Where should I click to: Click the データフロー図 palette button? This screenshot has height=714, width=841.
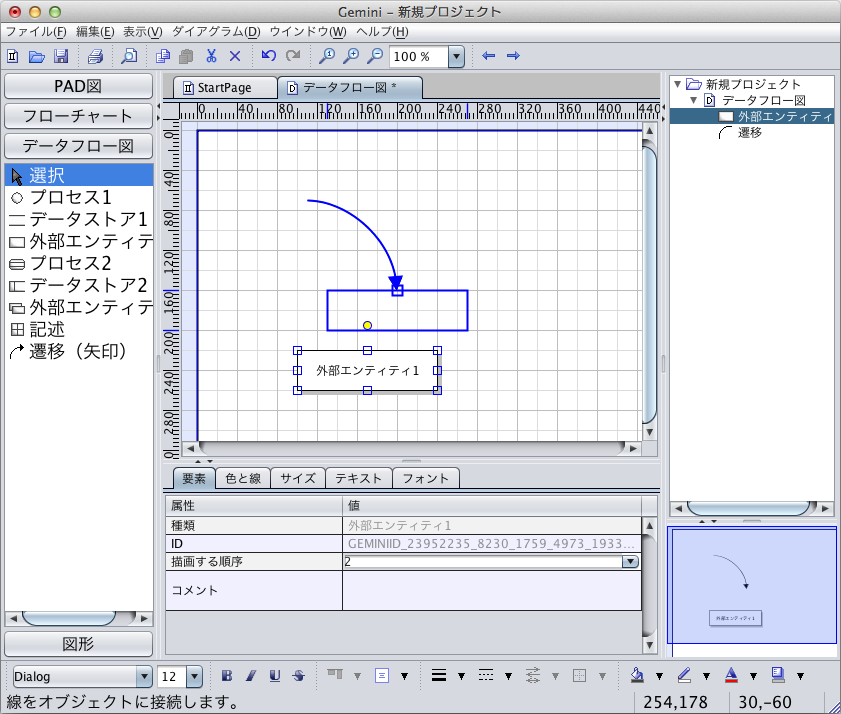[x=78, y=146]
